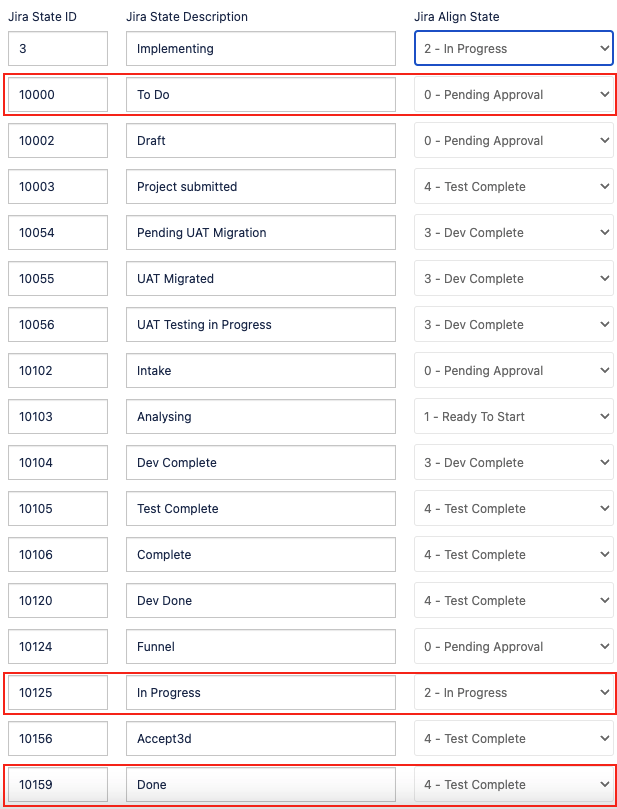The height and width of the screenshot is (809, 617).
Task: Open the align state dropdown for Done
Action: (x=513, y=784)
